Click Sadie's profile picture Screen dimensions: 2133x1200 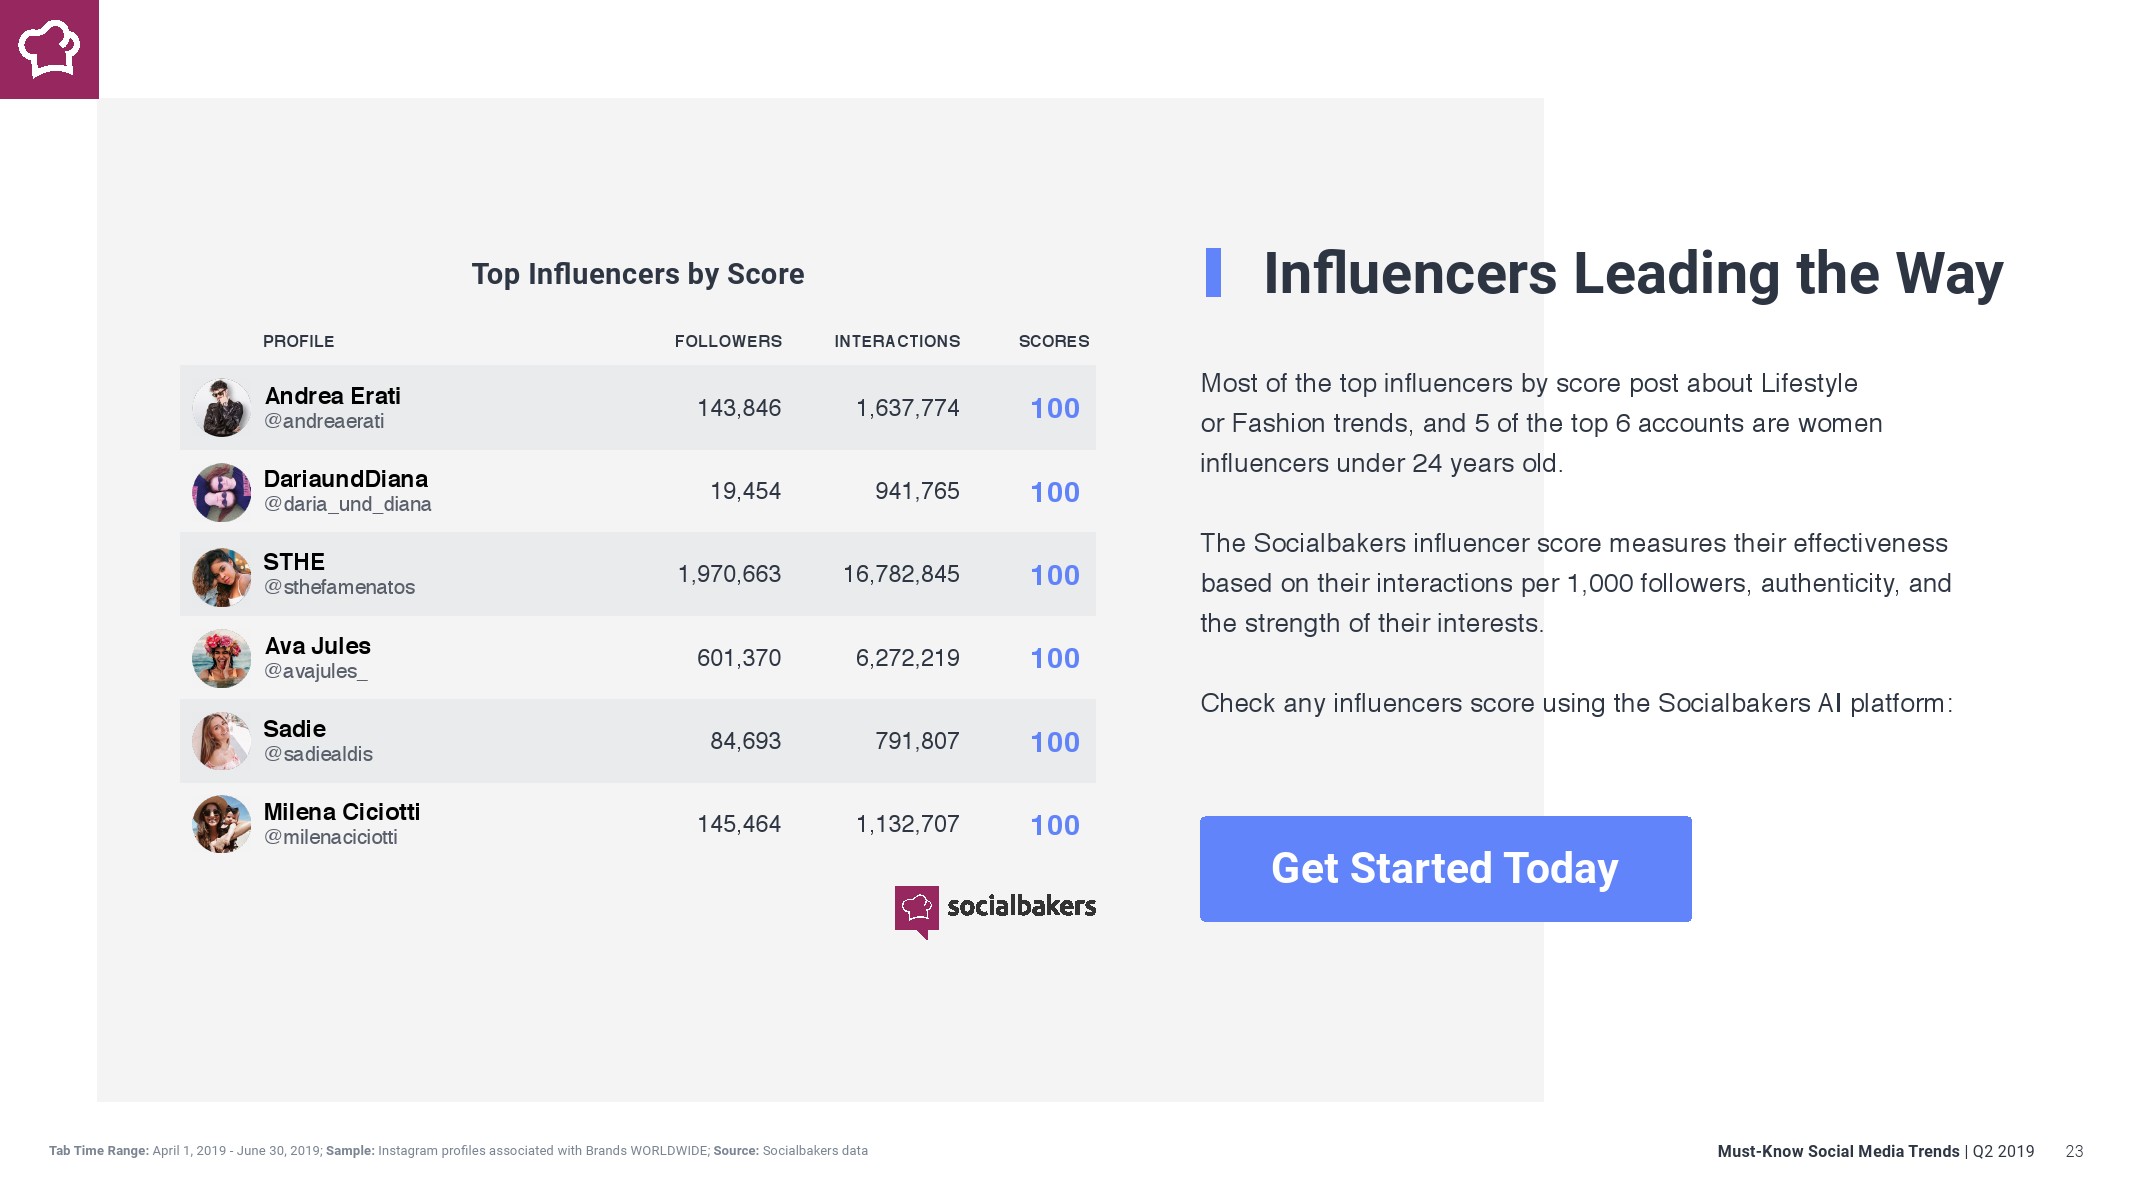click(x=221, y=741)
